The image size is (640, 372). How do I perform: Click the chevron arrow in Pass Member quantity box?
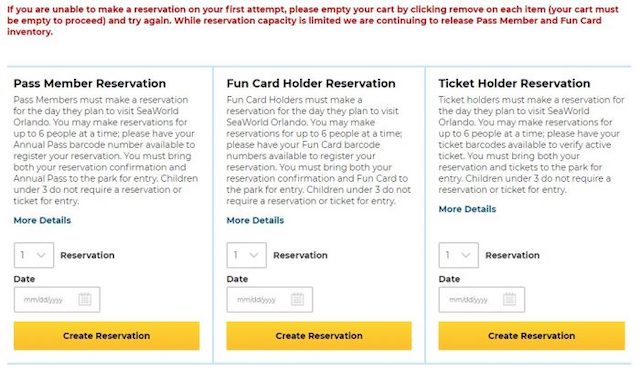click(x=41, y=256)
